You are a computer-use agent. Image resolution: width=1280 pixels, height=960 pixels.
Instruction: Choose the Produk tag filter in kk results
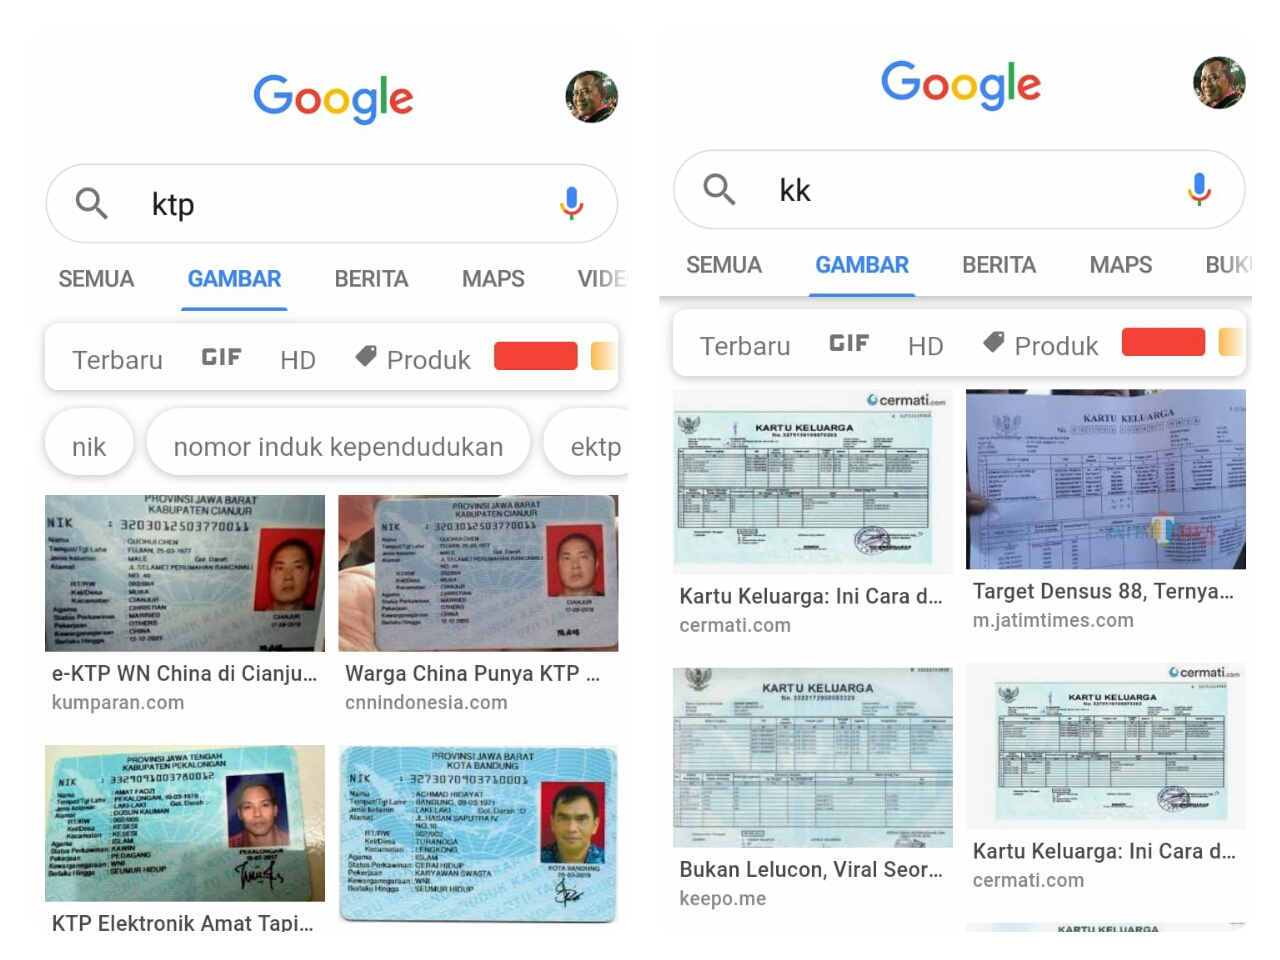tap(1040, 345)
